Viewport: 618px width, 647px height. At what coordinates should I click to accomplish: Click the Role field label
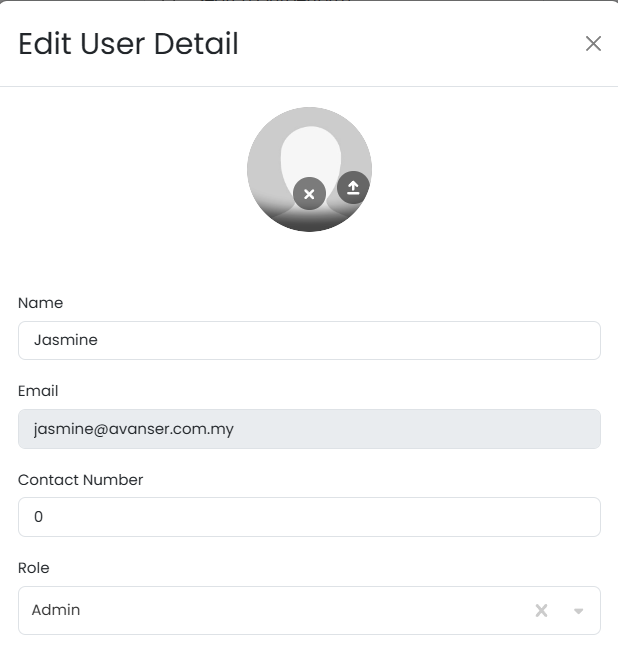coord(34,568)
